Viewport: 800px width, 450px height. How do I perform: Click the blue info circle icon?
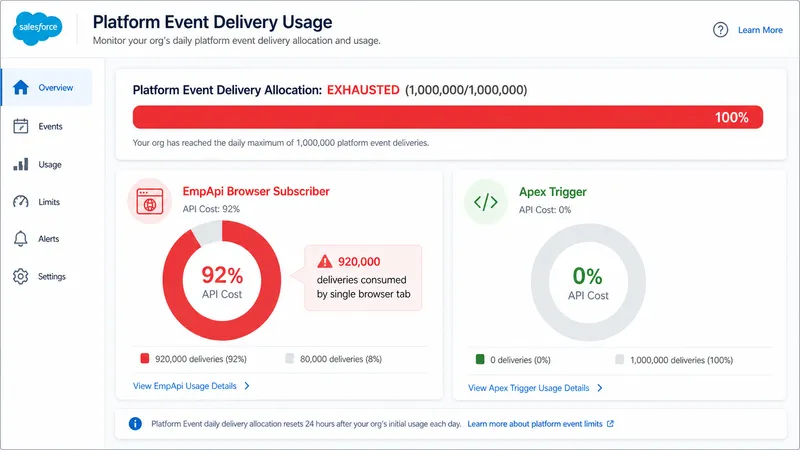point(135,423)
